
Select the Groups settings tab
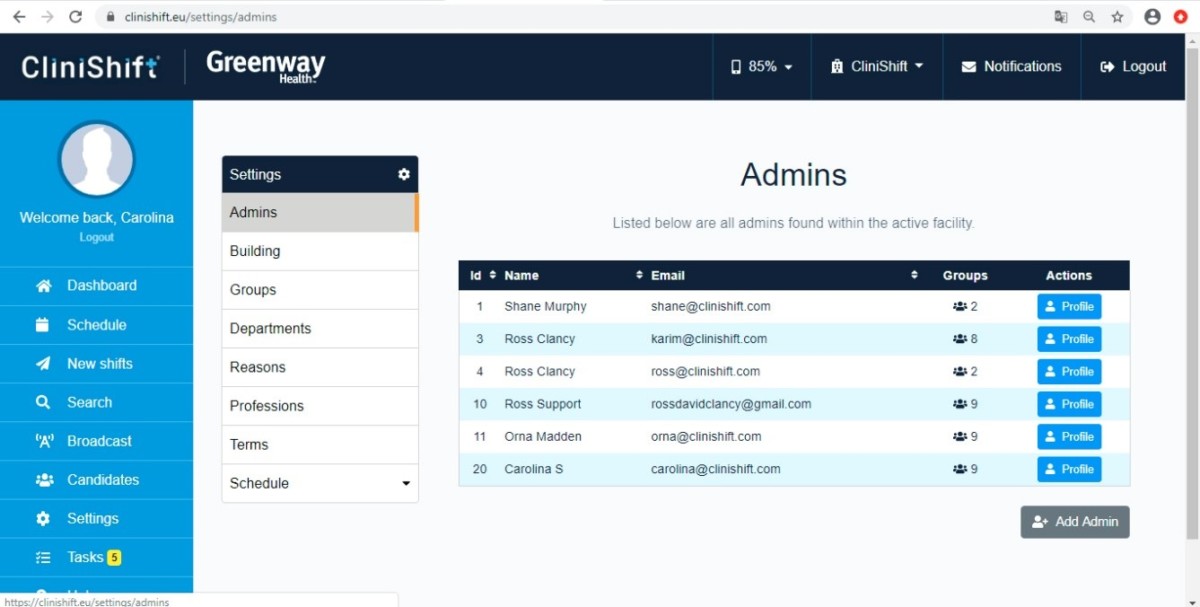click(x=320, y=290)
